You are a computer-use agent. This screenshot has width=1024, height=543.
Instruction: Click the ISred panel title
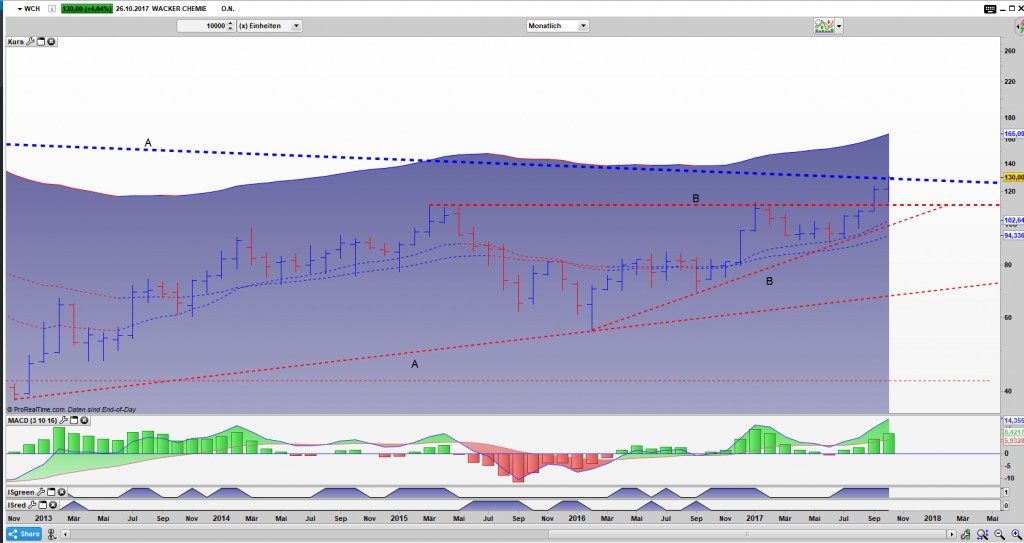tap(16, 504)
